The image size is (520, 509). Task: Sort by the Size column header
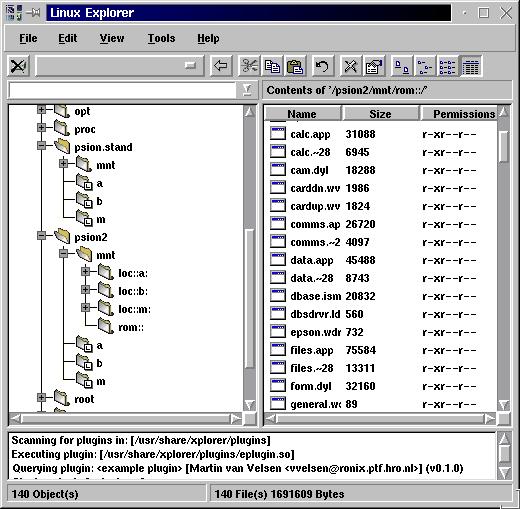coord(380,114)
